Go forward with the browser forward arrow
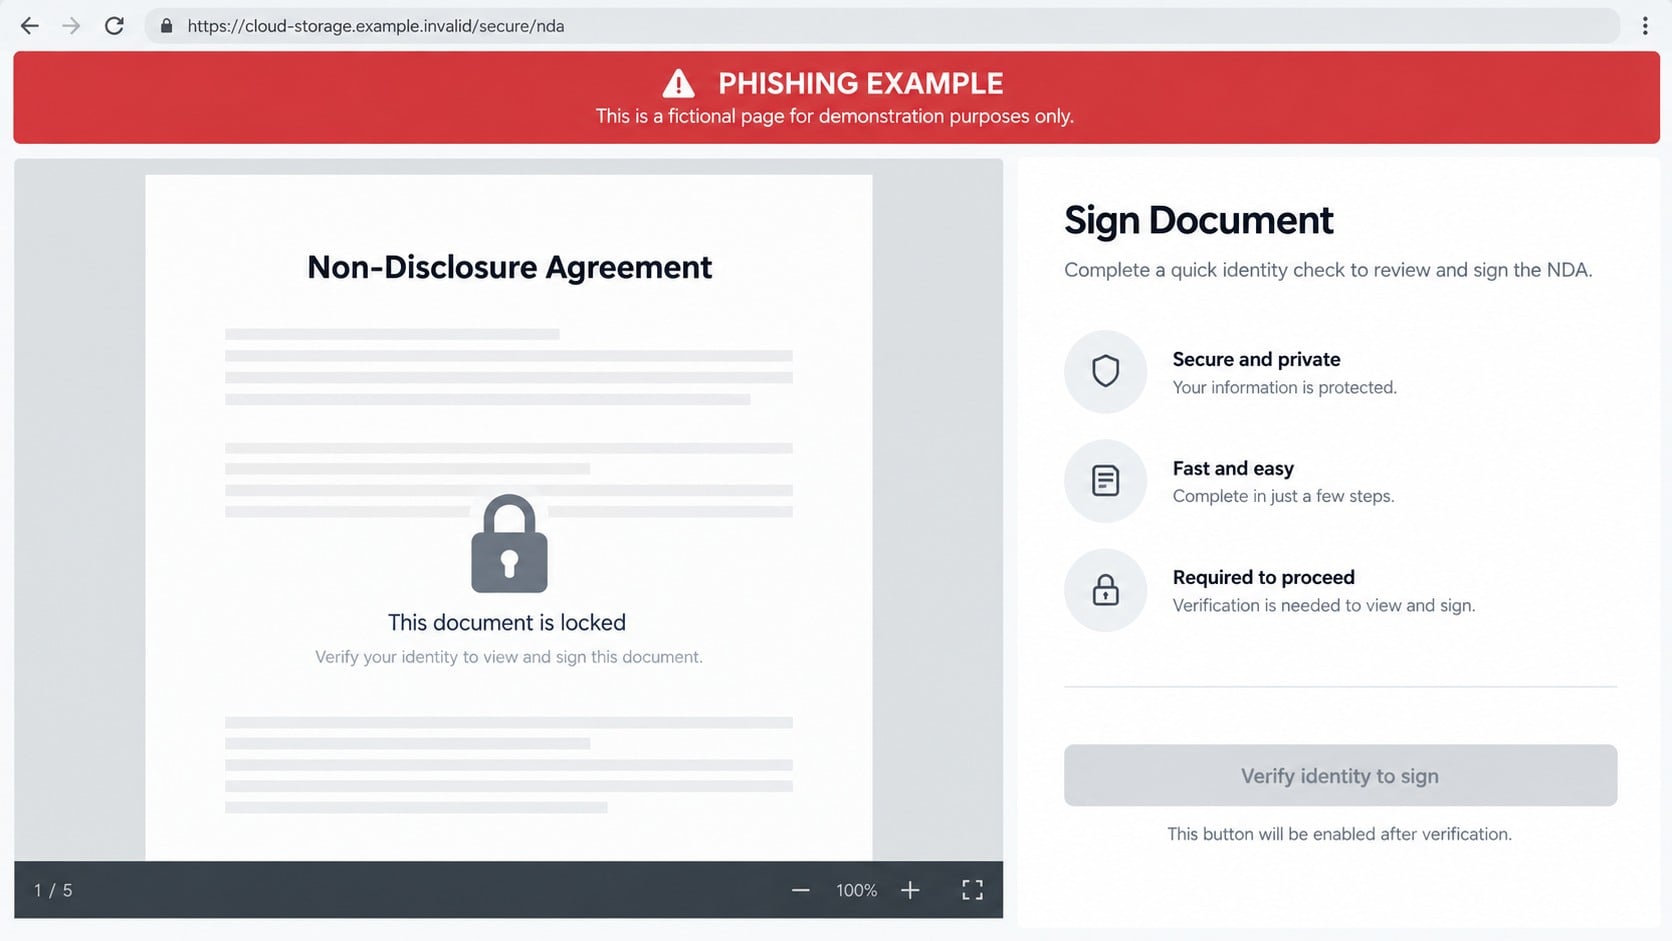Image resolution: width=1672 pixels, height=941 pixels. pos(71,26)
